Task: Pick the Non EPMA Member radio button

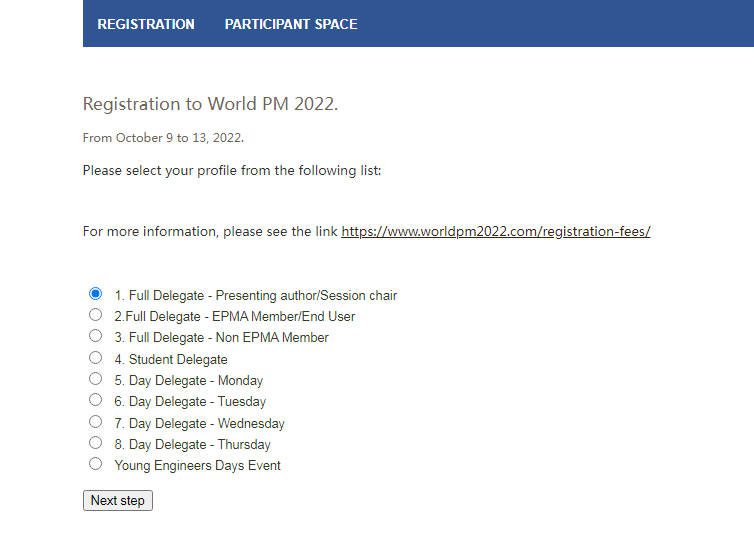Action: (95, 336)
